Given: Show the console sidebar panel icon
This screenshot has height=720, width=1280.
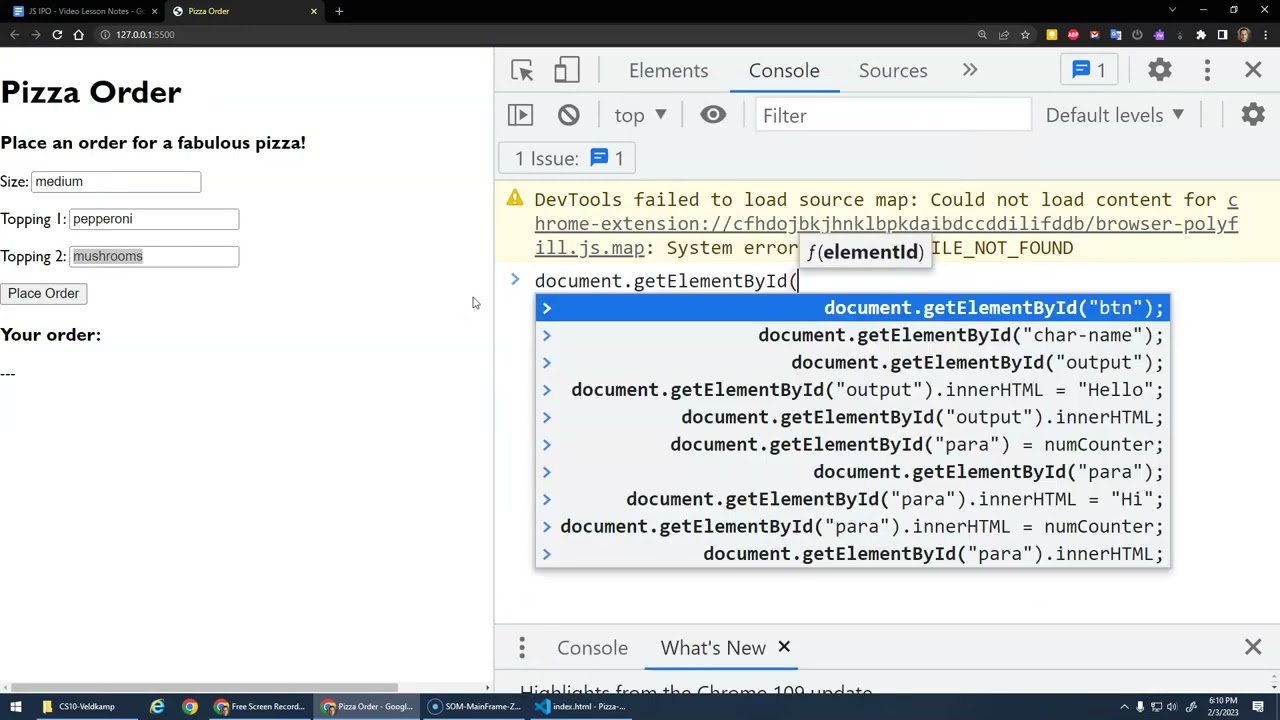Looking at the screenshot, I should 520,115.
